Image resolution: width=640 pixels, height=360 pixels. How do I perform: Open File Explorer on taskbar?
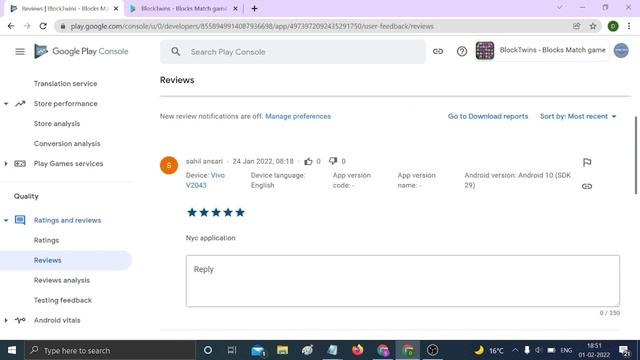(282, 350)
